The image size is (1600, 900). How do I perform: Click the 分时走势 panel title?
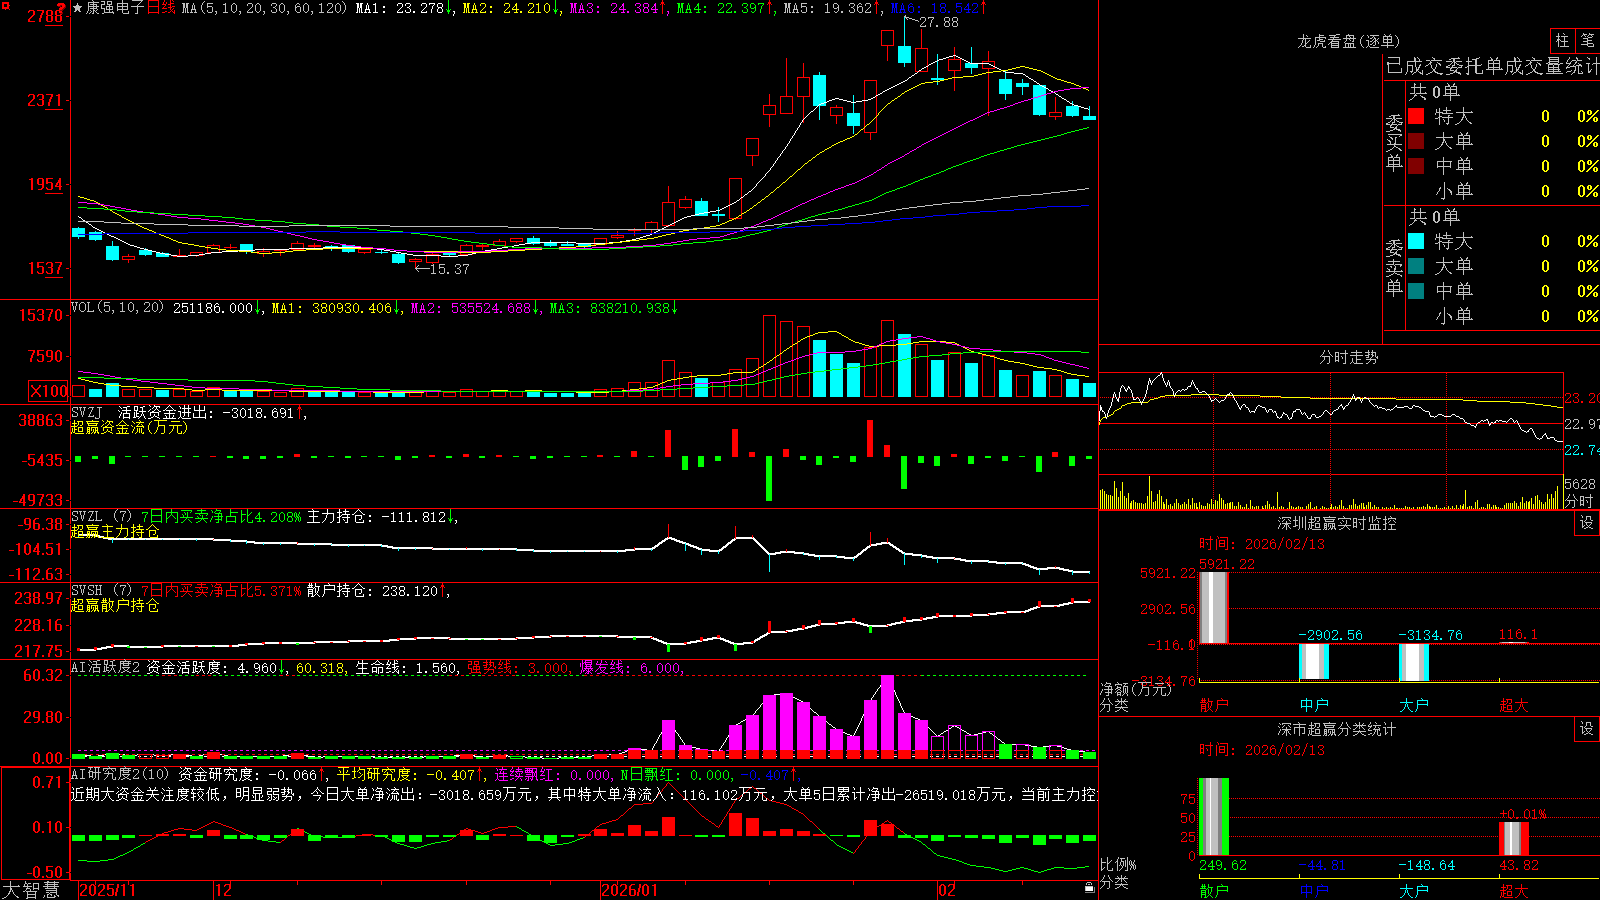point(1348,357)
